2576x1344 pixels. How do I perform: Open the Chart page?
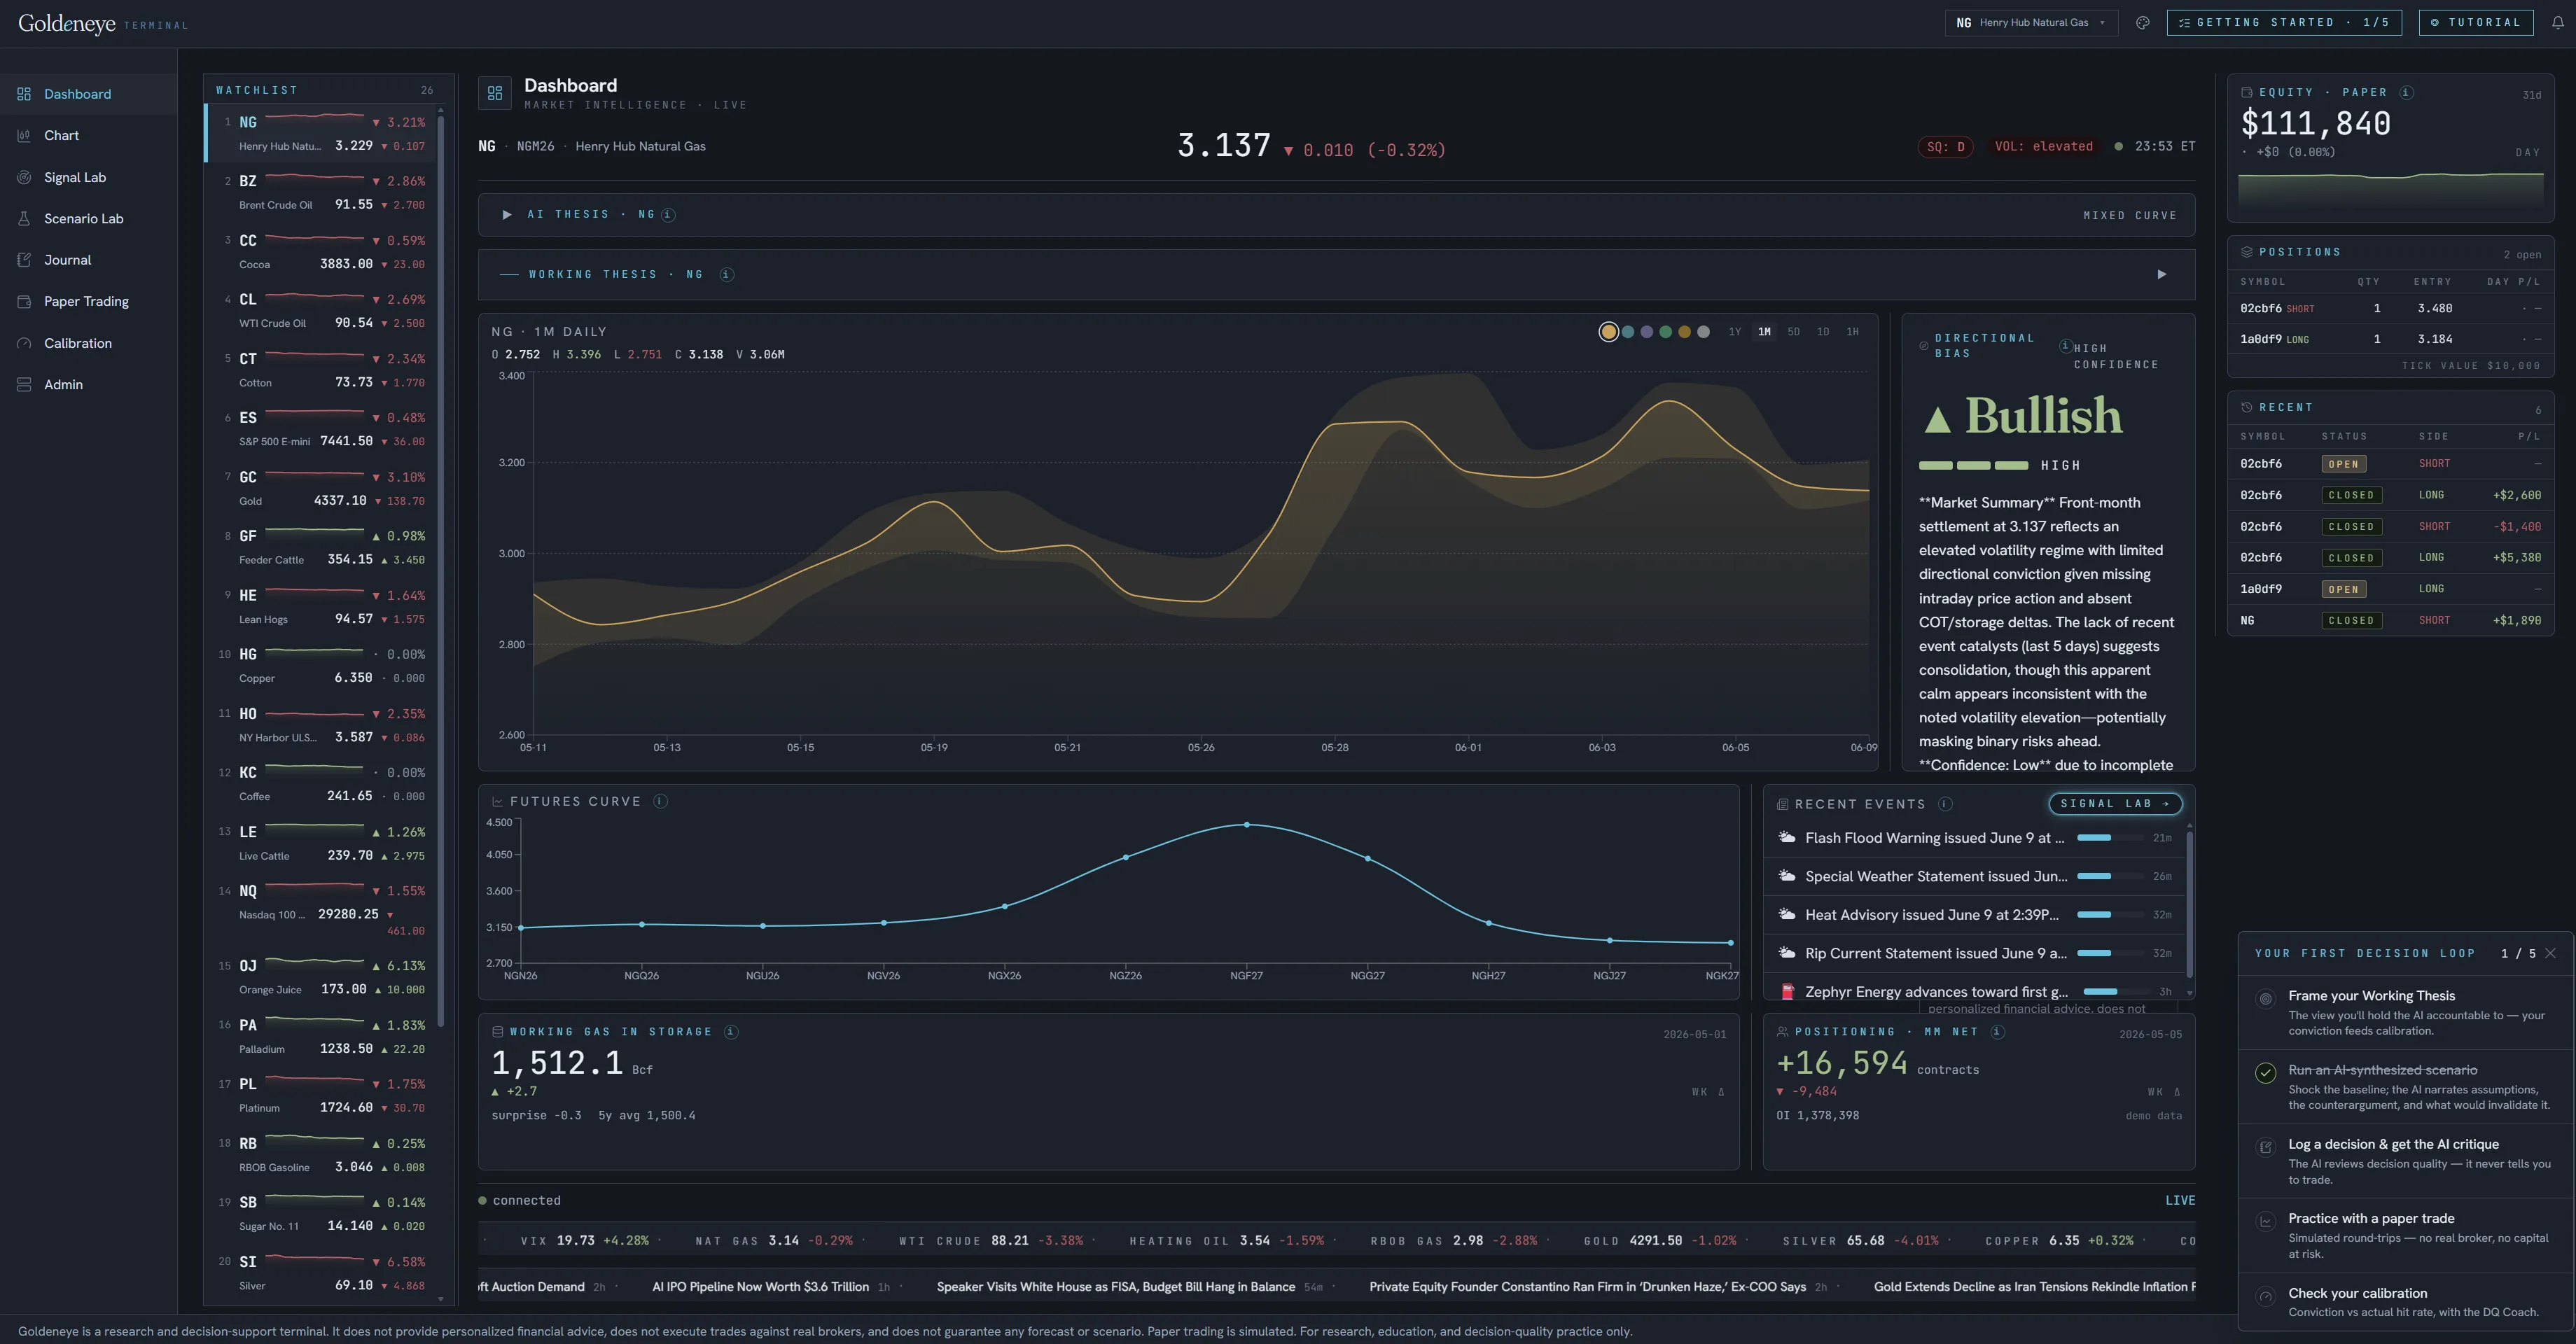pos(88,135)
